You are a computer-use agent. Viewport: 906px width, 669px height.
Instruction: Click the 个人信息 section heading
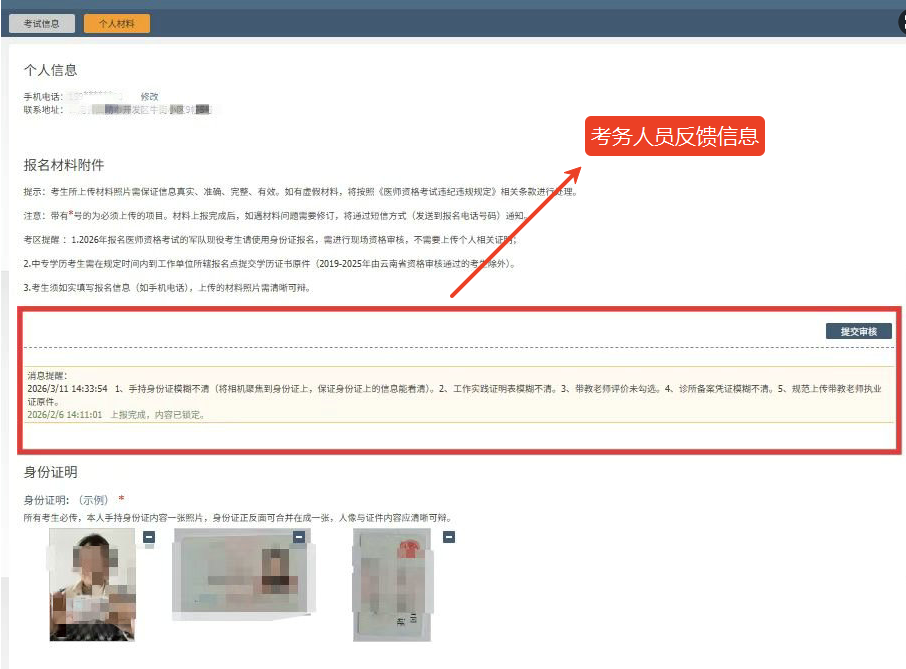tap(51, 70)
